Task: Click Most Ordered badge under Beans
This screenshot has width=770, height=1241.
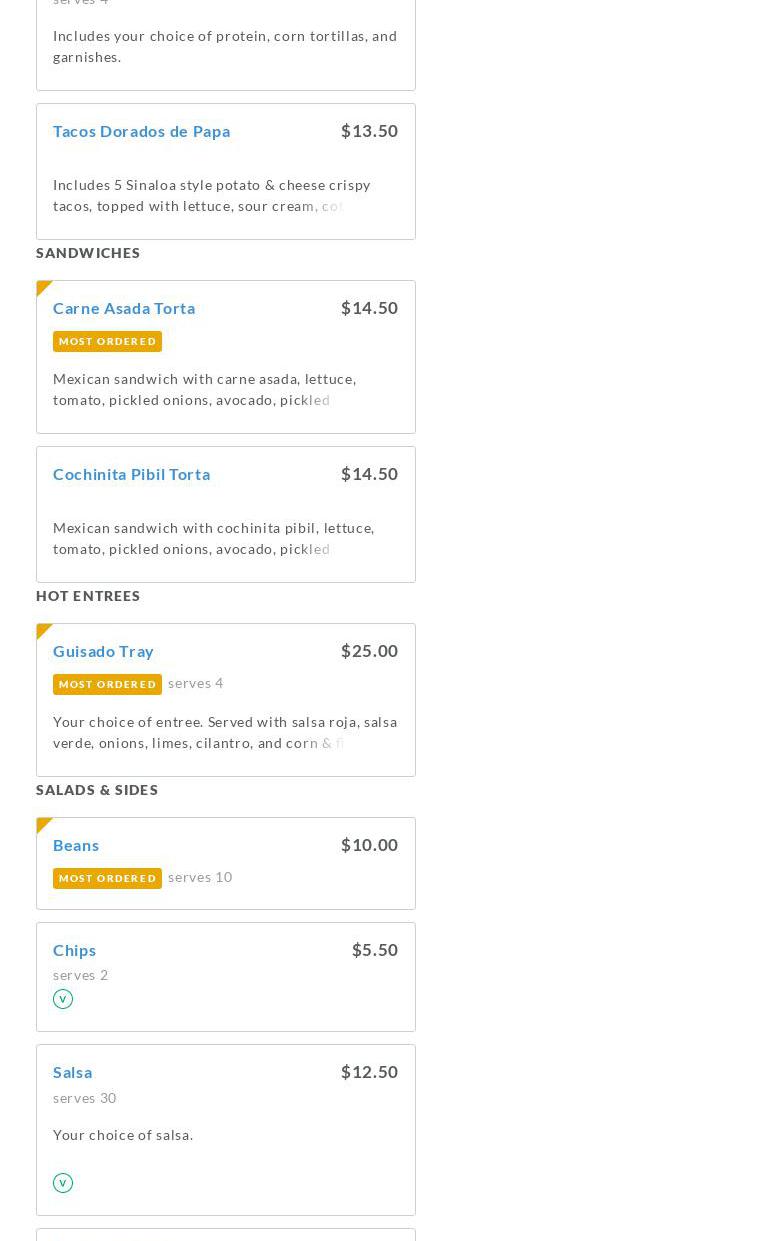Action: (107, 878)
